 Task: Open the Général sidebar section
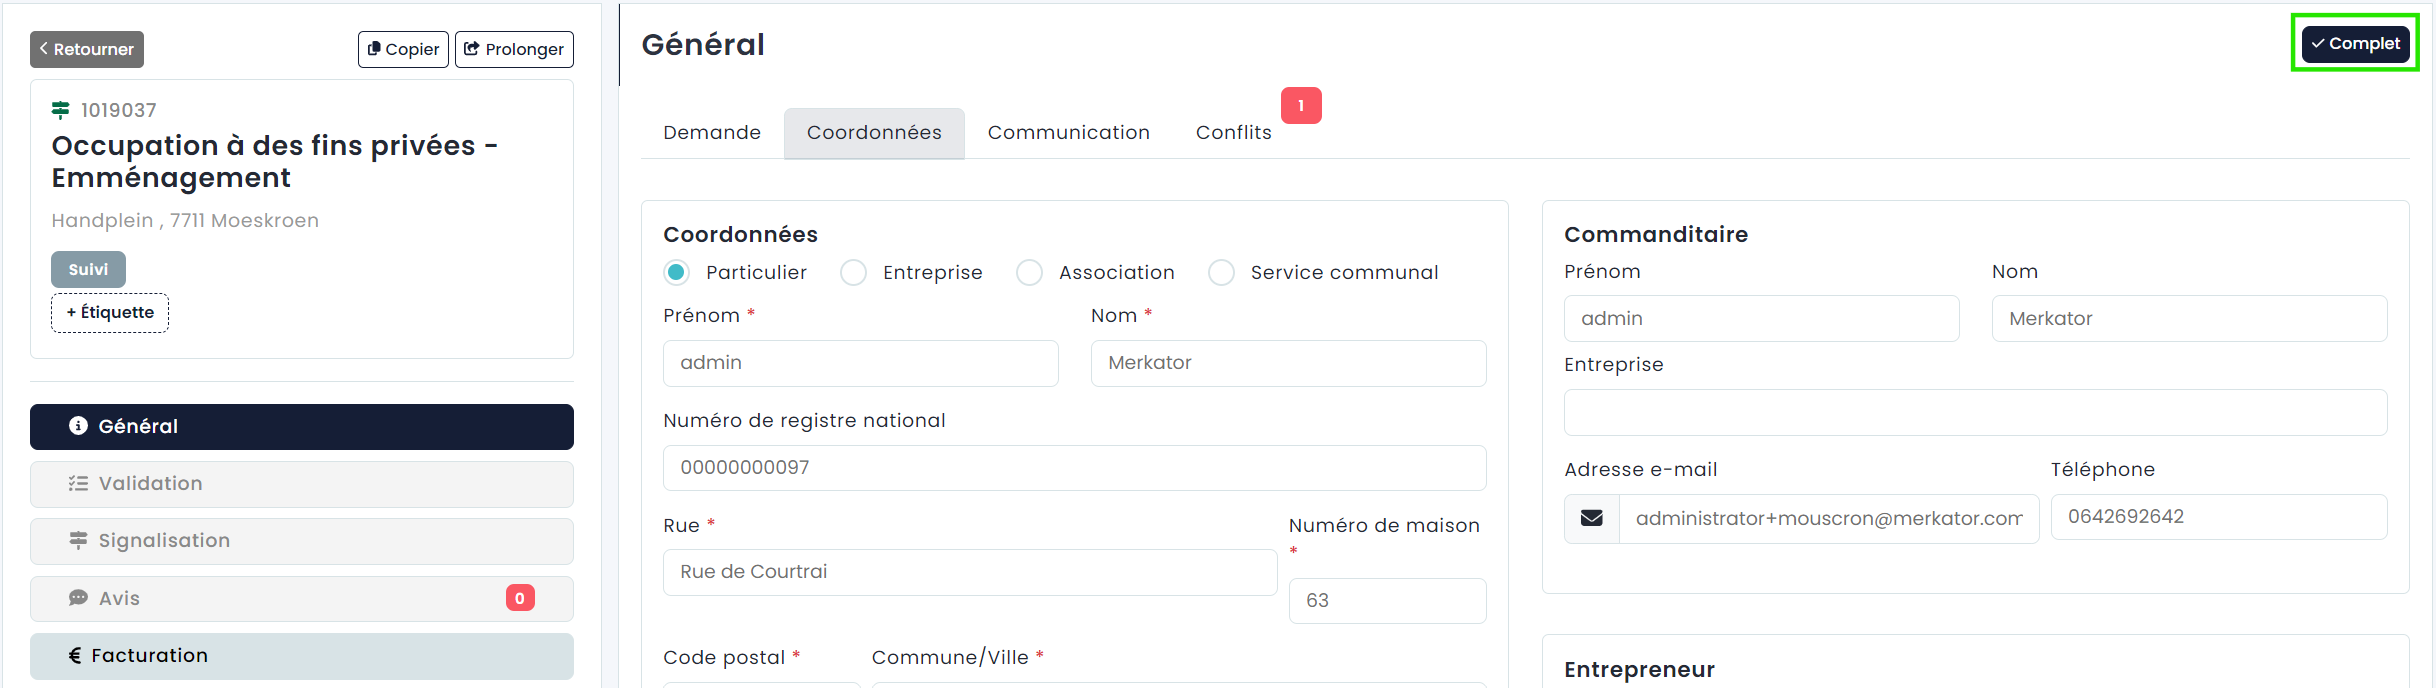302,427
